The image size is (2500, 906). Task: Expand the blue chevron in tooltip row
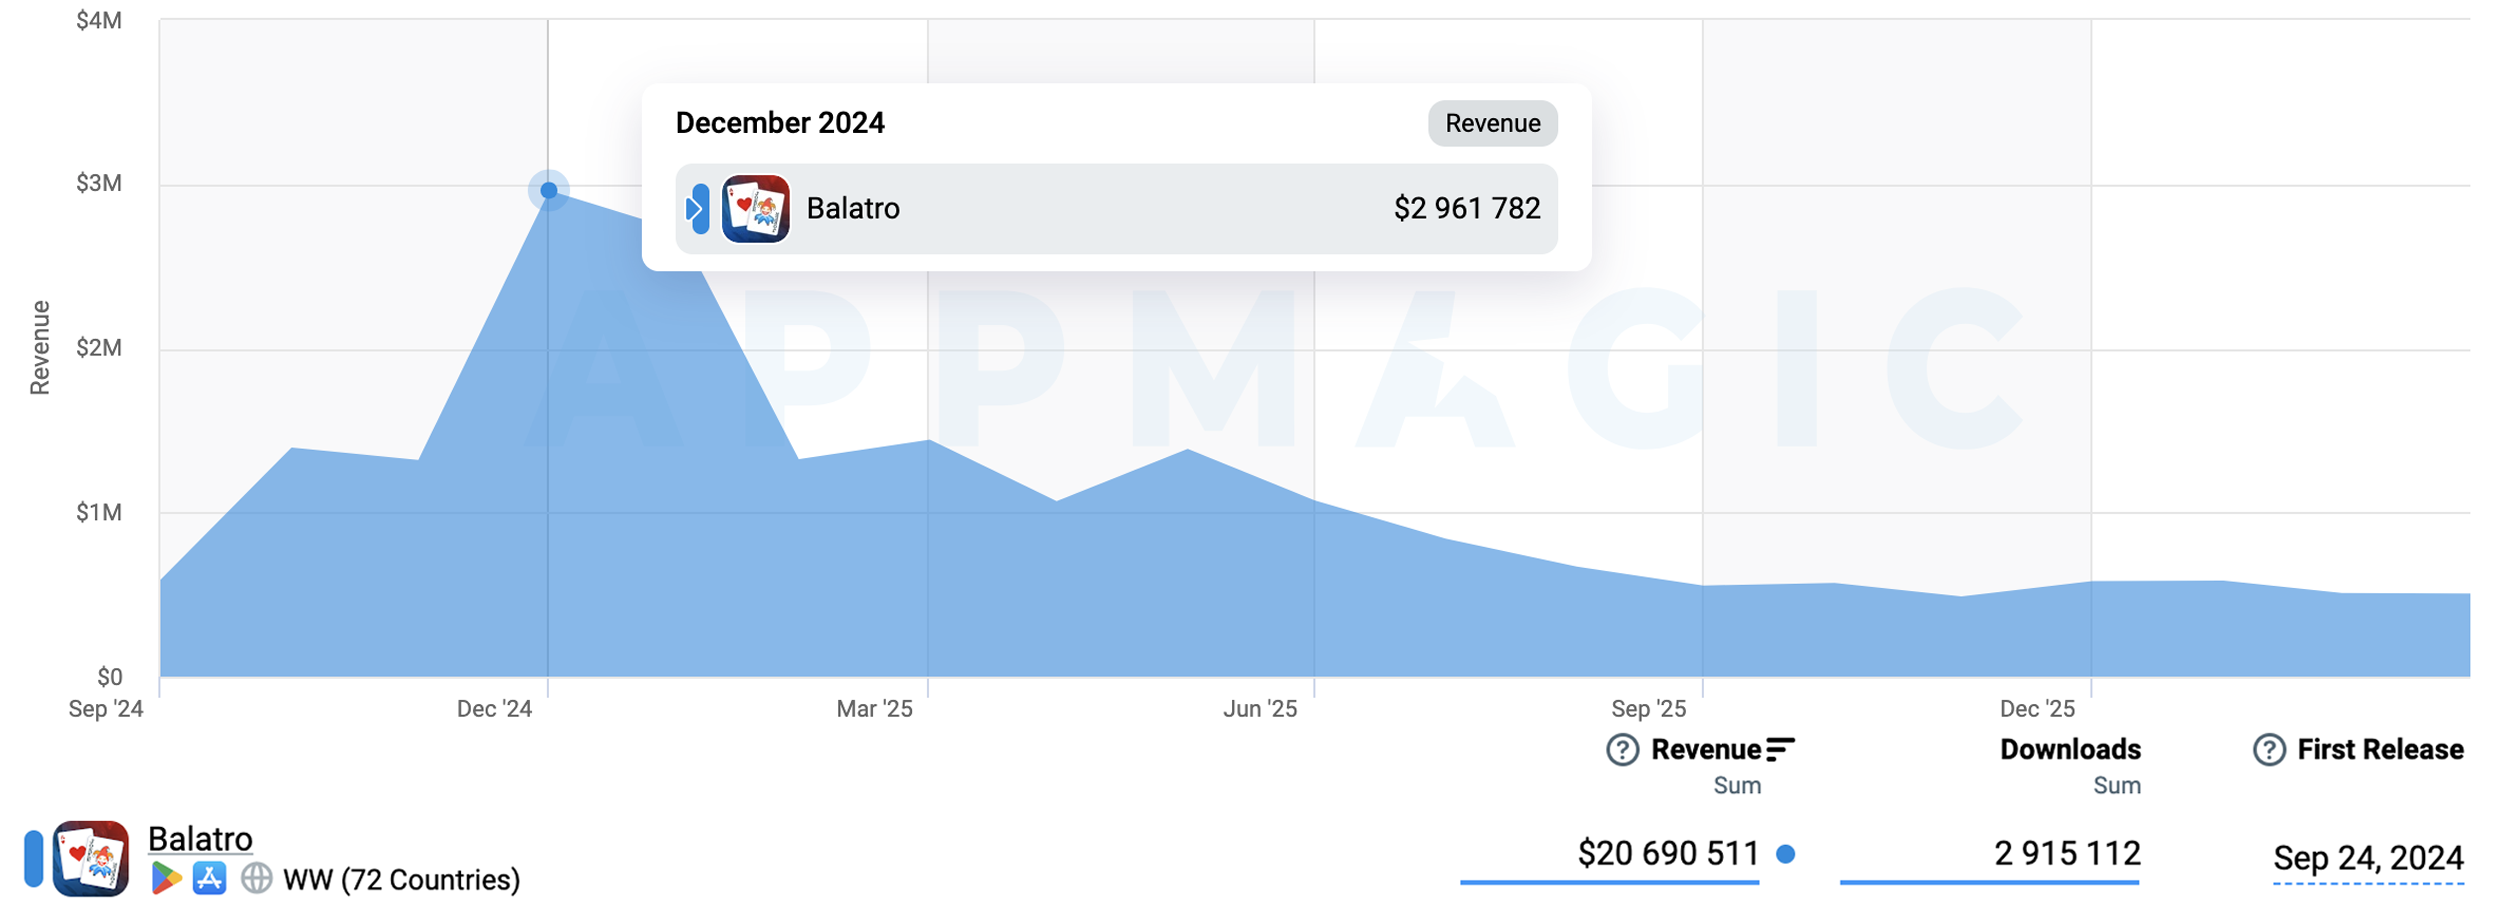pyautogui.click(x=696, y=208)
